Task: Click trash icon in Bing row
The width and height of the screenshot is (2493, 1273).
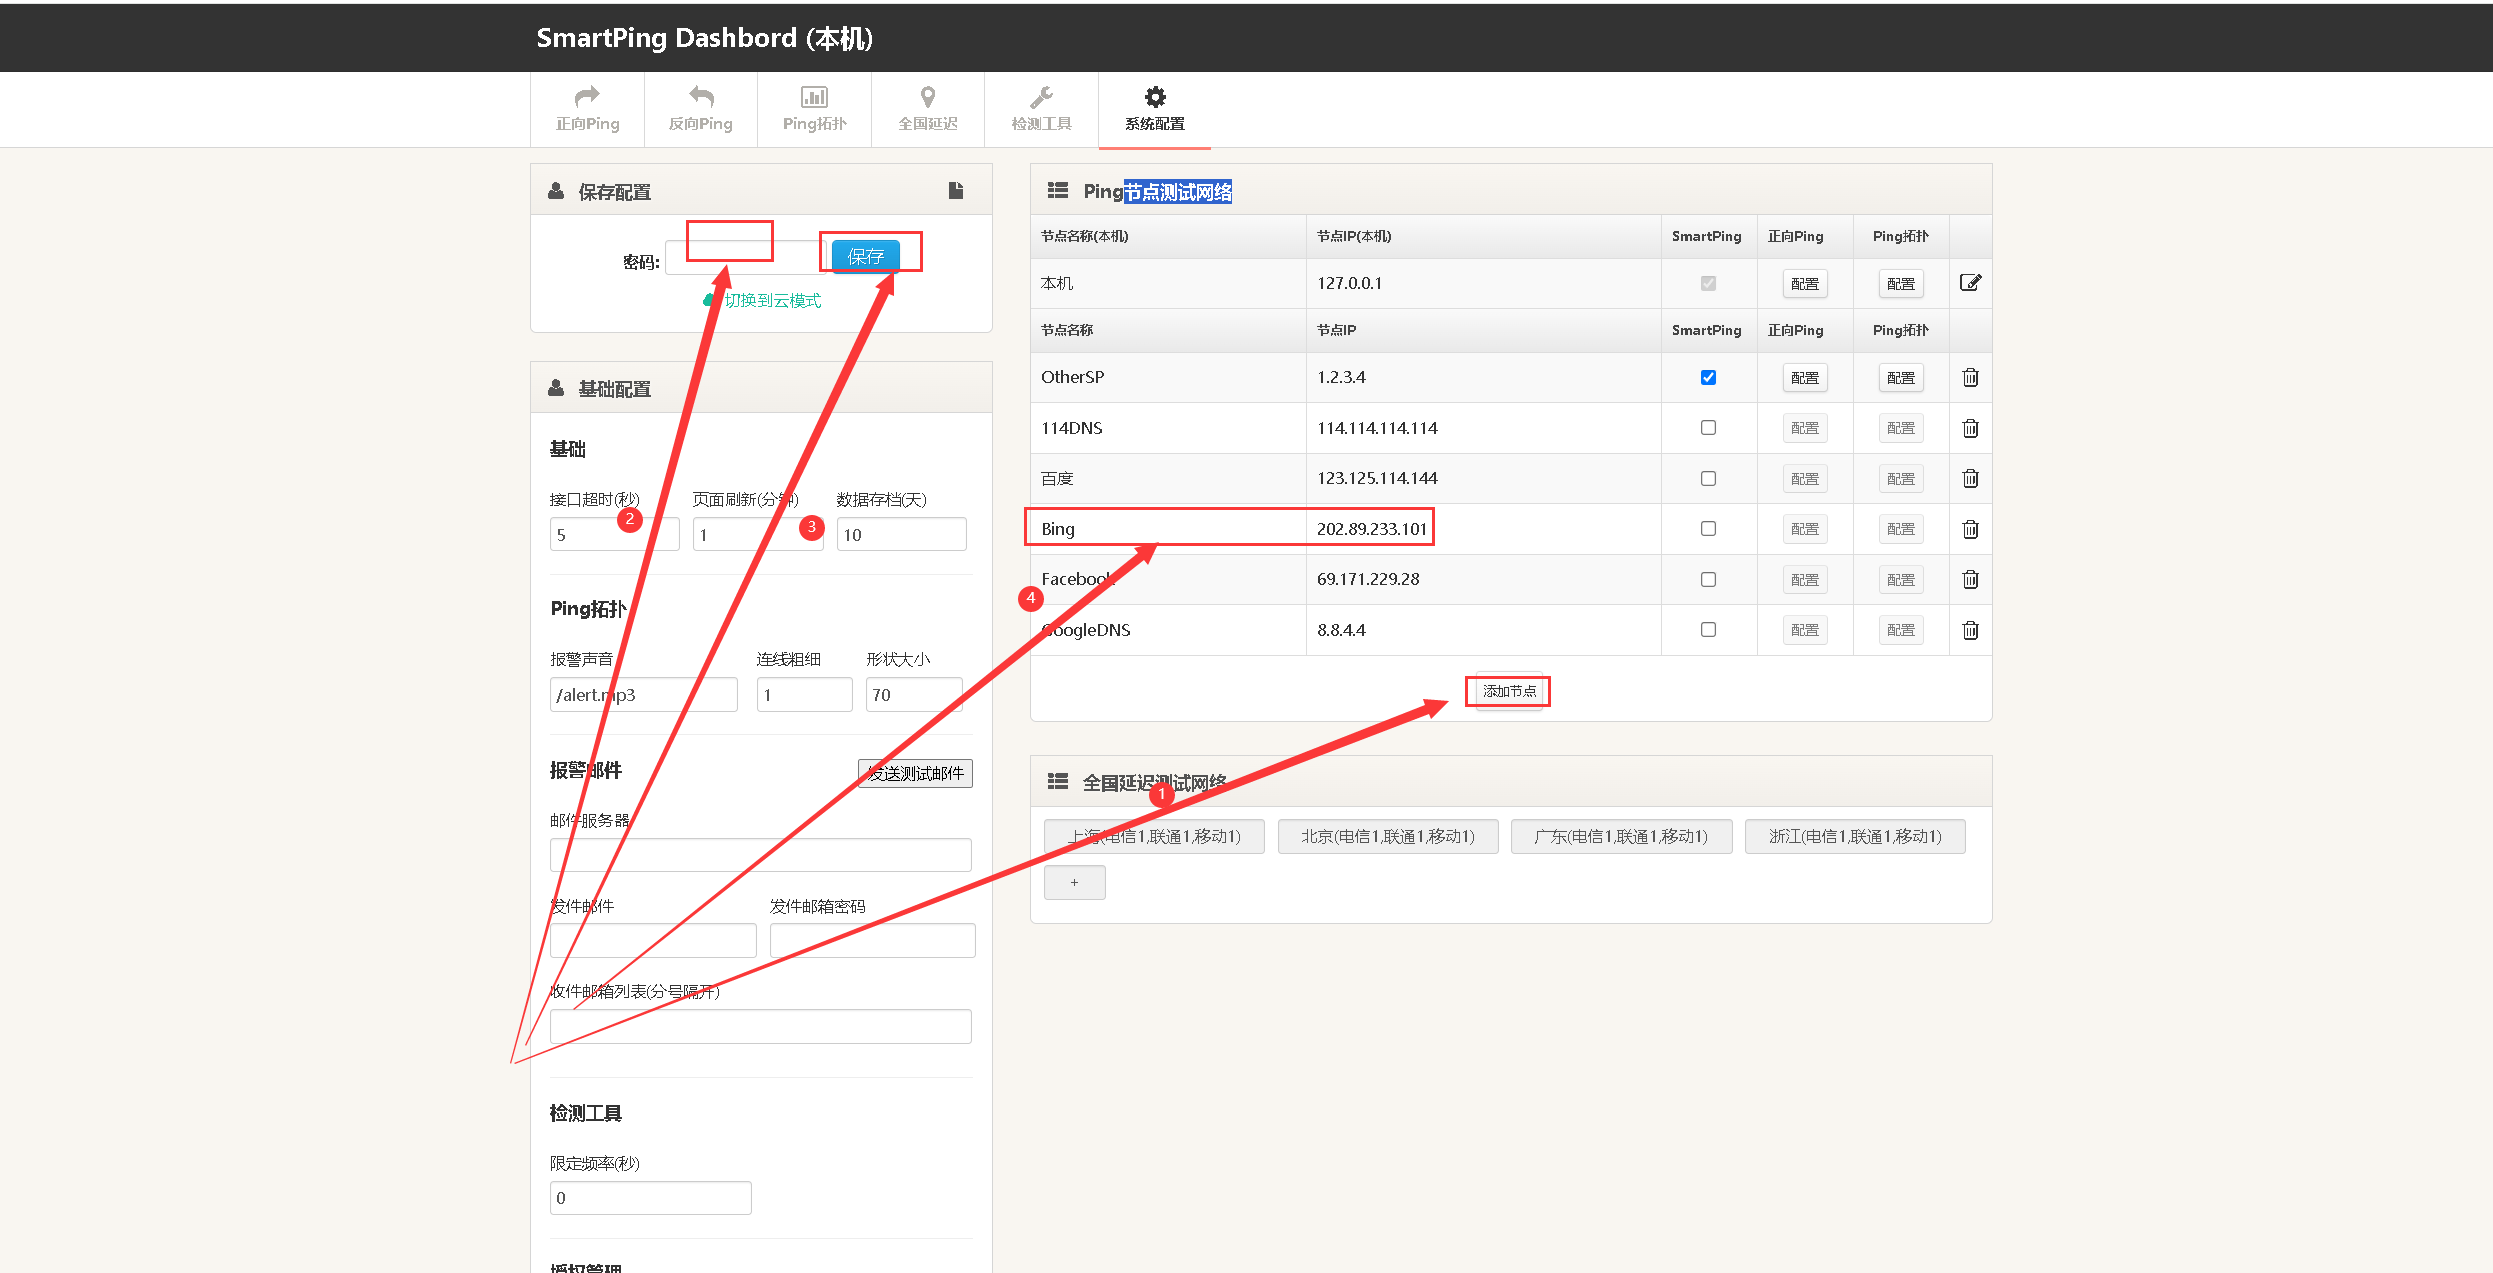Action: (x=1970, y=529)
